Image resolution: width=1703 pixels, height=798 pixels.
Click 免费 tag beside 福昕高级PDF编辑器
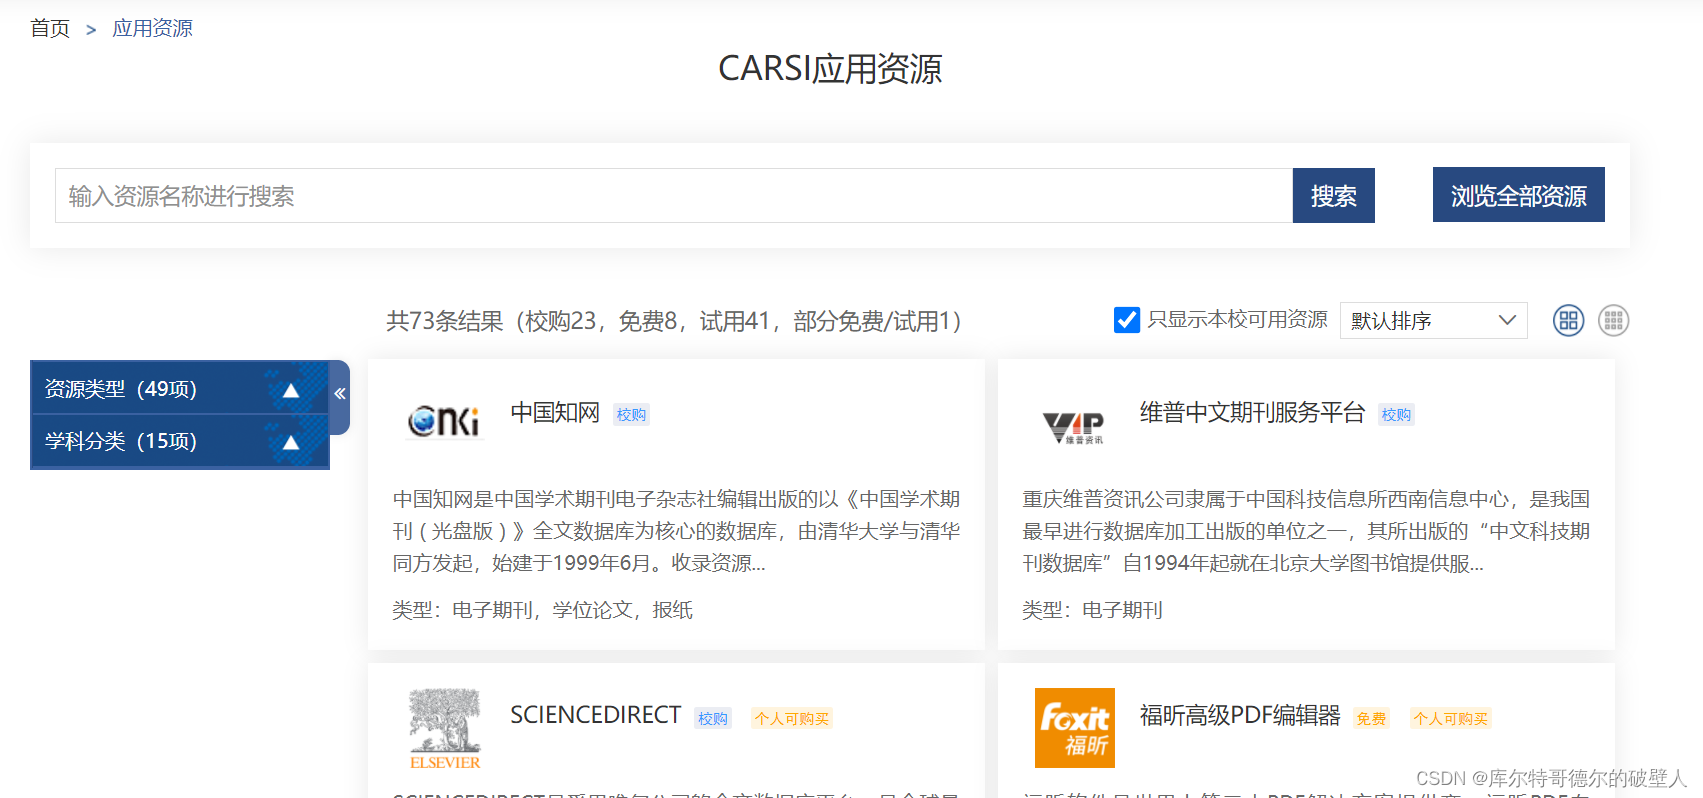(1371, 719)
